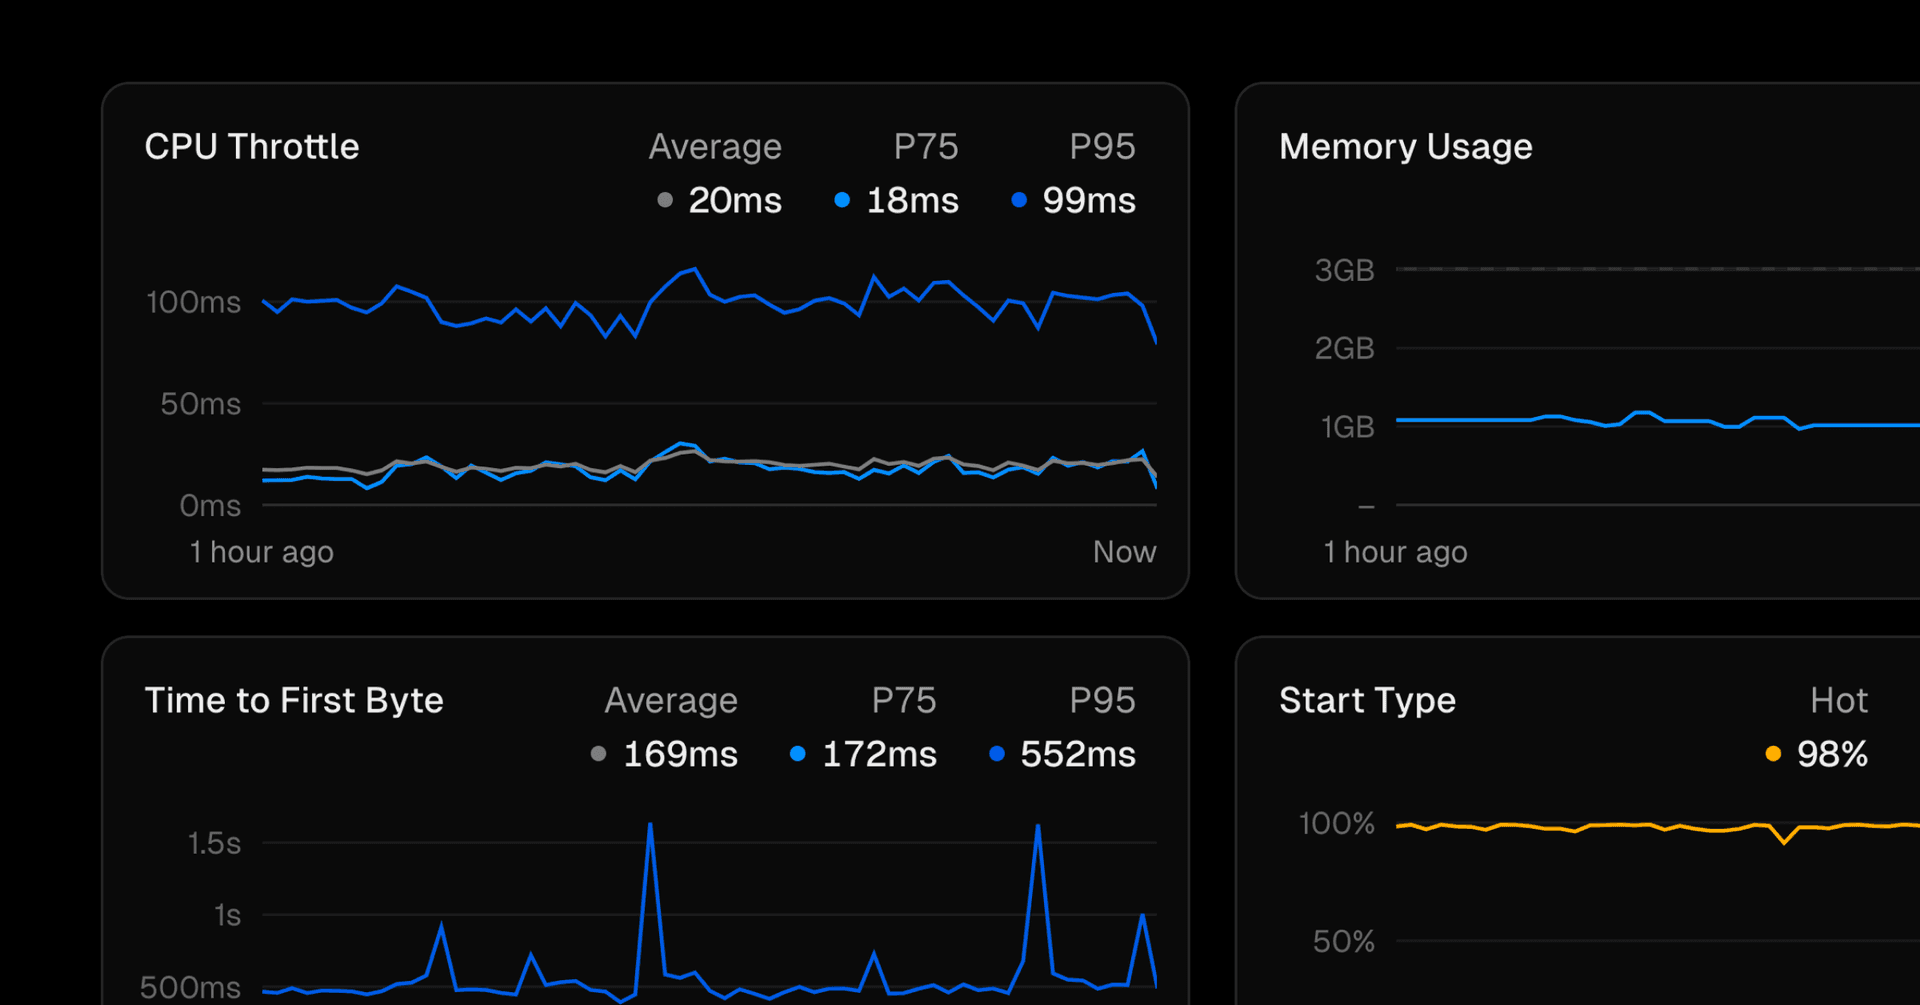Click the 98% Hot value
Viewport: 1920px width, 1005px height.
click(x=1831, y=754)
